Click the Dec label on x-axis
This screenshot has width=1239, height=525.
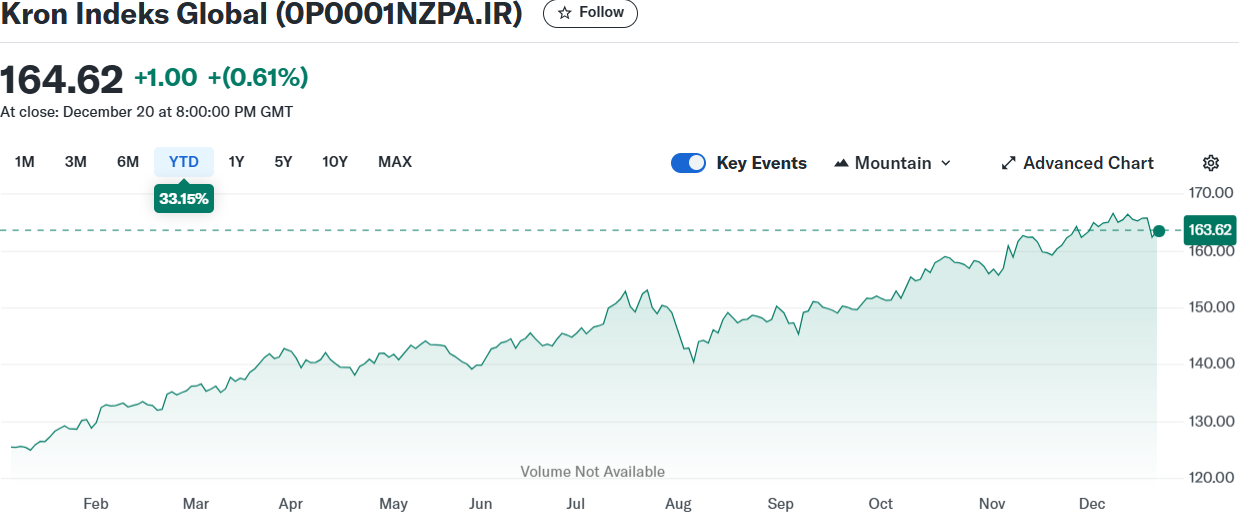[1092, 504]
